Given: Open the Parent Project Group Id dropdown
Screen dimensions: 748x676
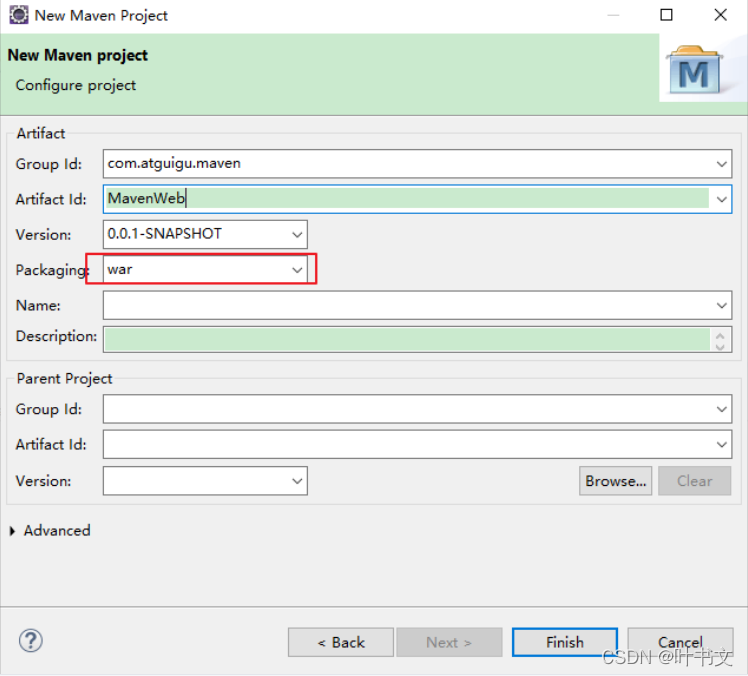Looking at the screenshot, I should coord(721,409).
